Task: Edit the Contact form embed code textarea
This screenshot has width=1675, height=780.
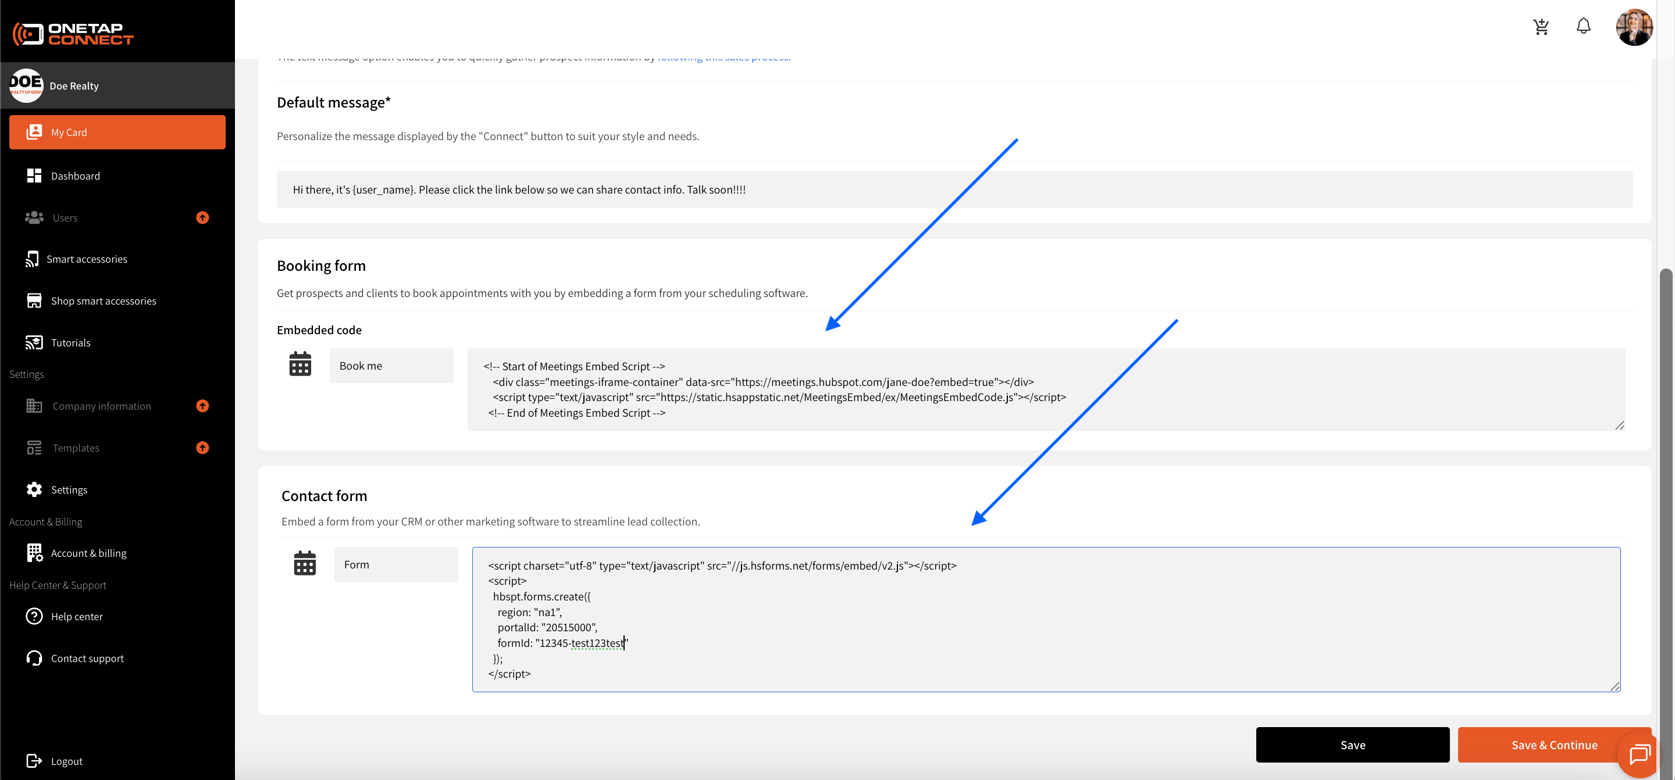Action: 1046,619
